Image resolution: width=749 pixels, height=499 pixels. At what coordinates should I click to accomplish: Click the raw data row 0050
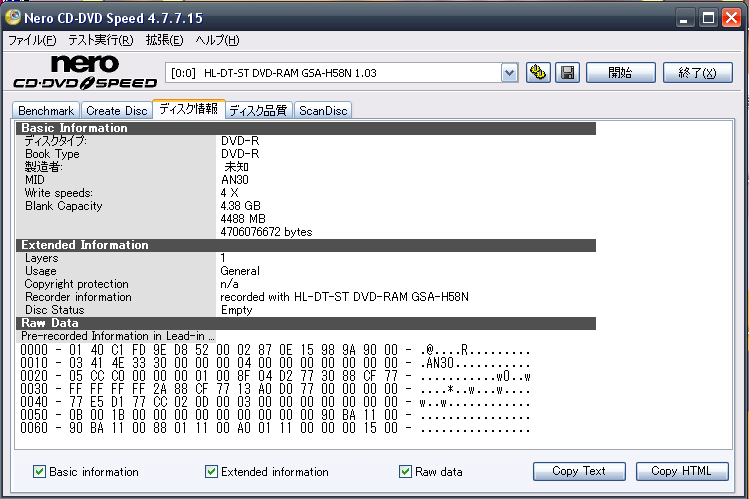click(x=275, y=415)
